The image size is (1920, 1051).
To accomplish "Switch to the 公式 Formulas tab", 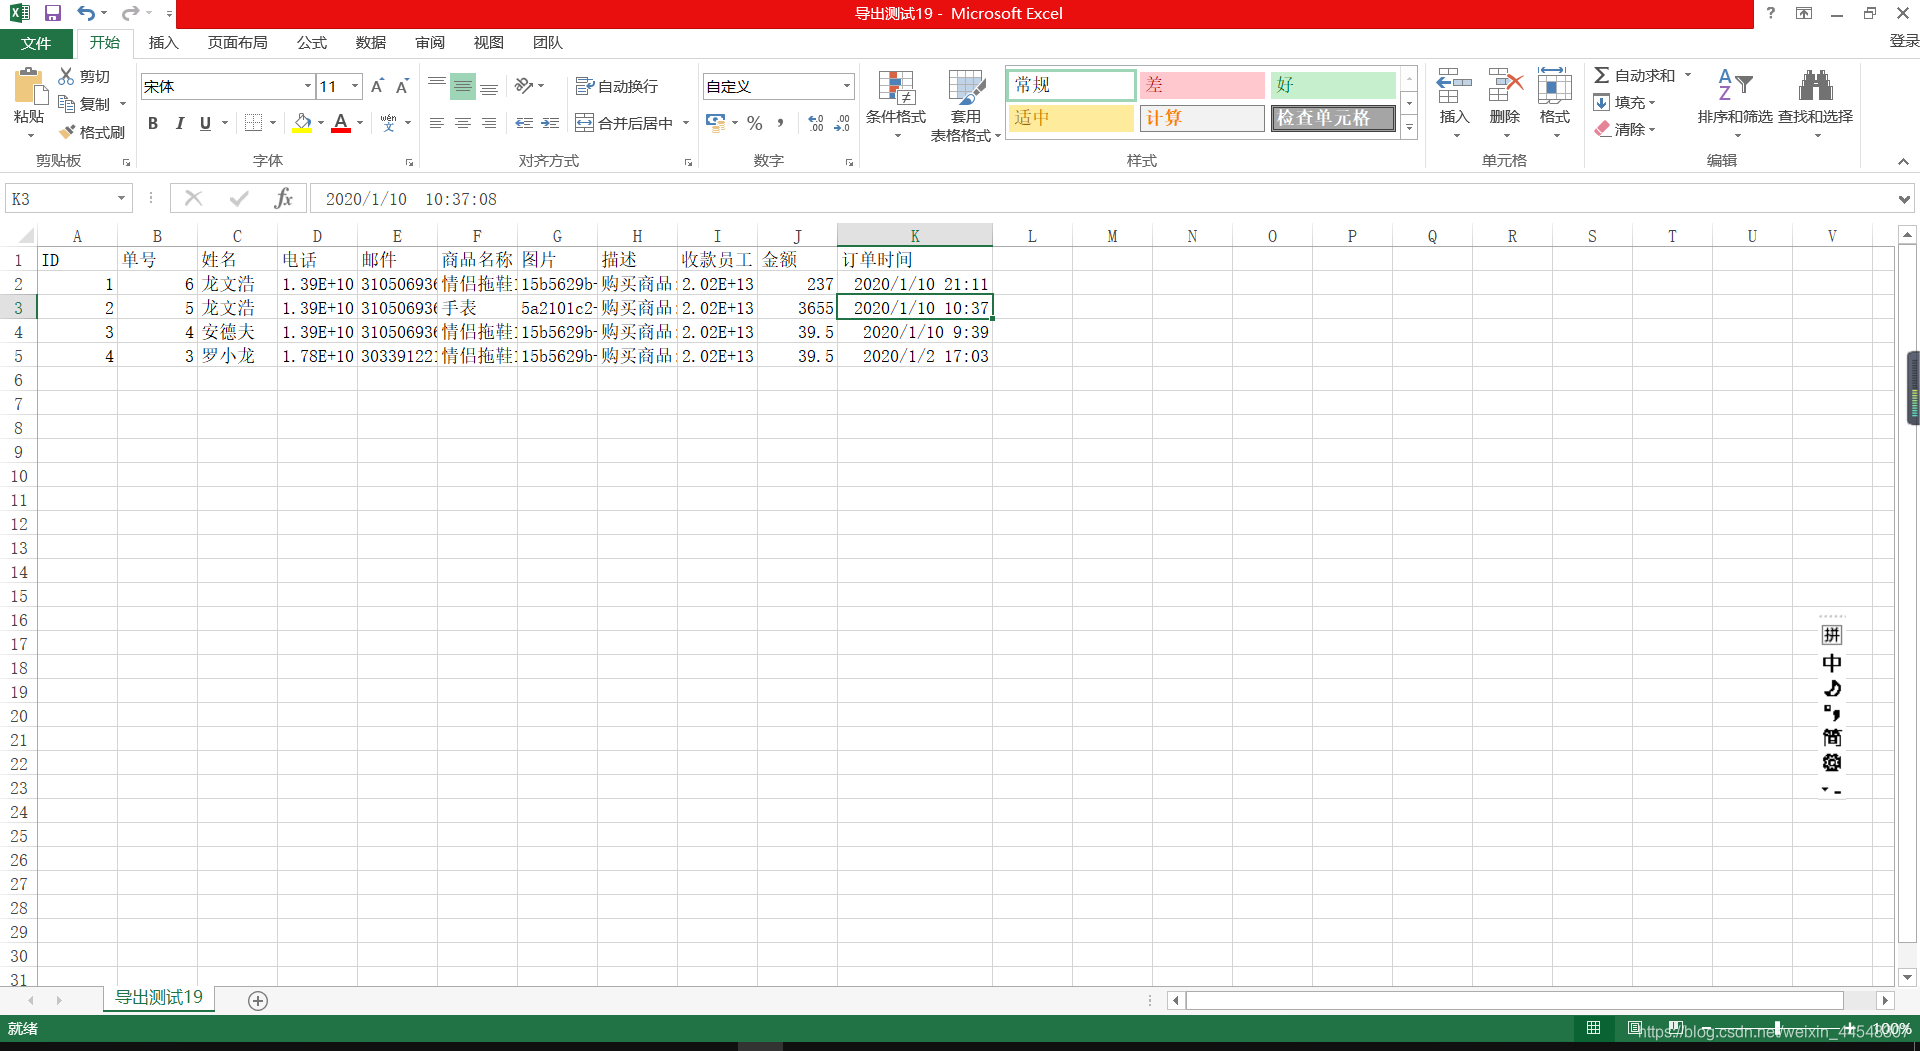I will click(x=312, y=43).
